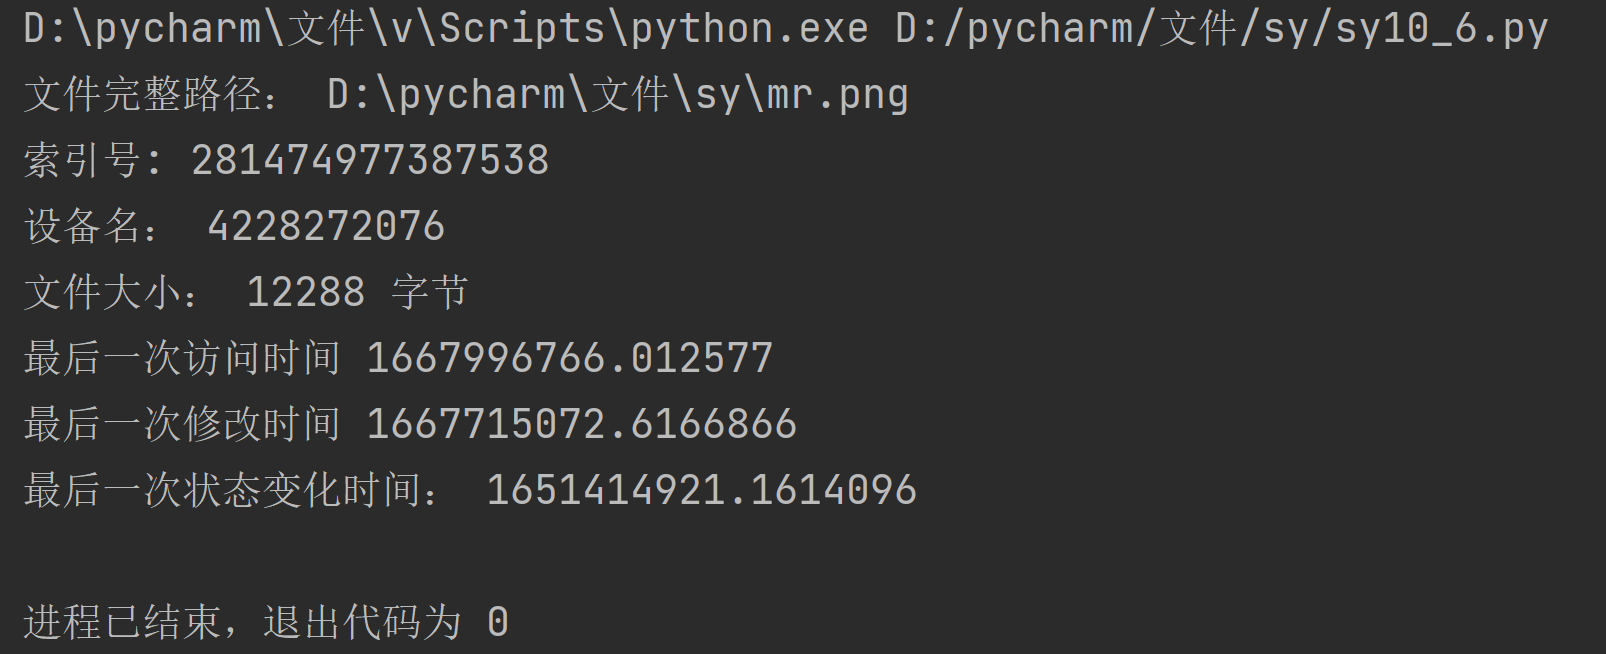Click the file size value 12288

(305, 293)
